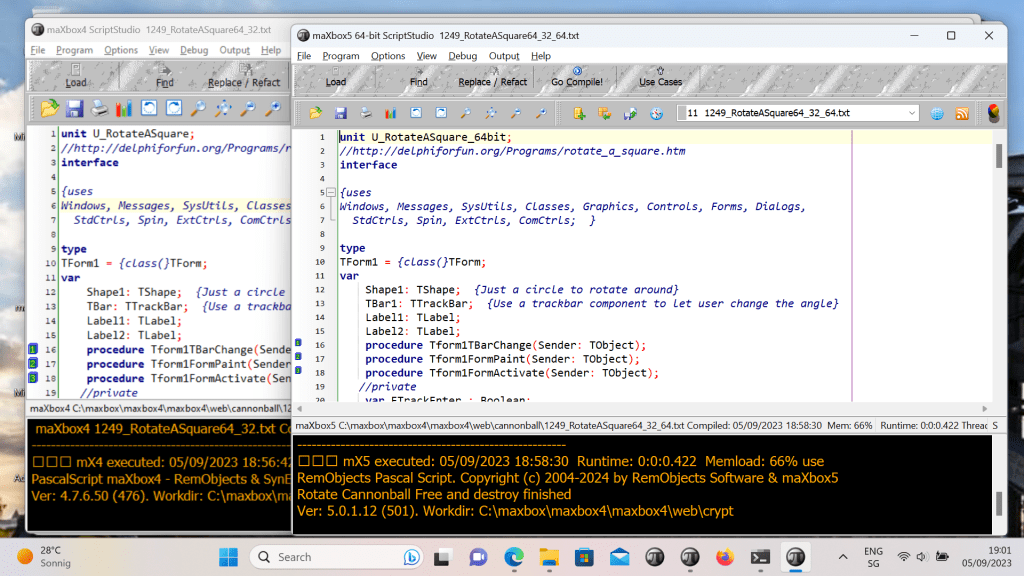Open the Debug menu in maXbox5
The height and width of the screenshot is (576, 1024).
(462, 56)
